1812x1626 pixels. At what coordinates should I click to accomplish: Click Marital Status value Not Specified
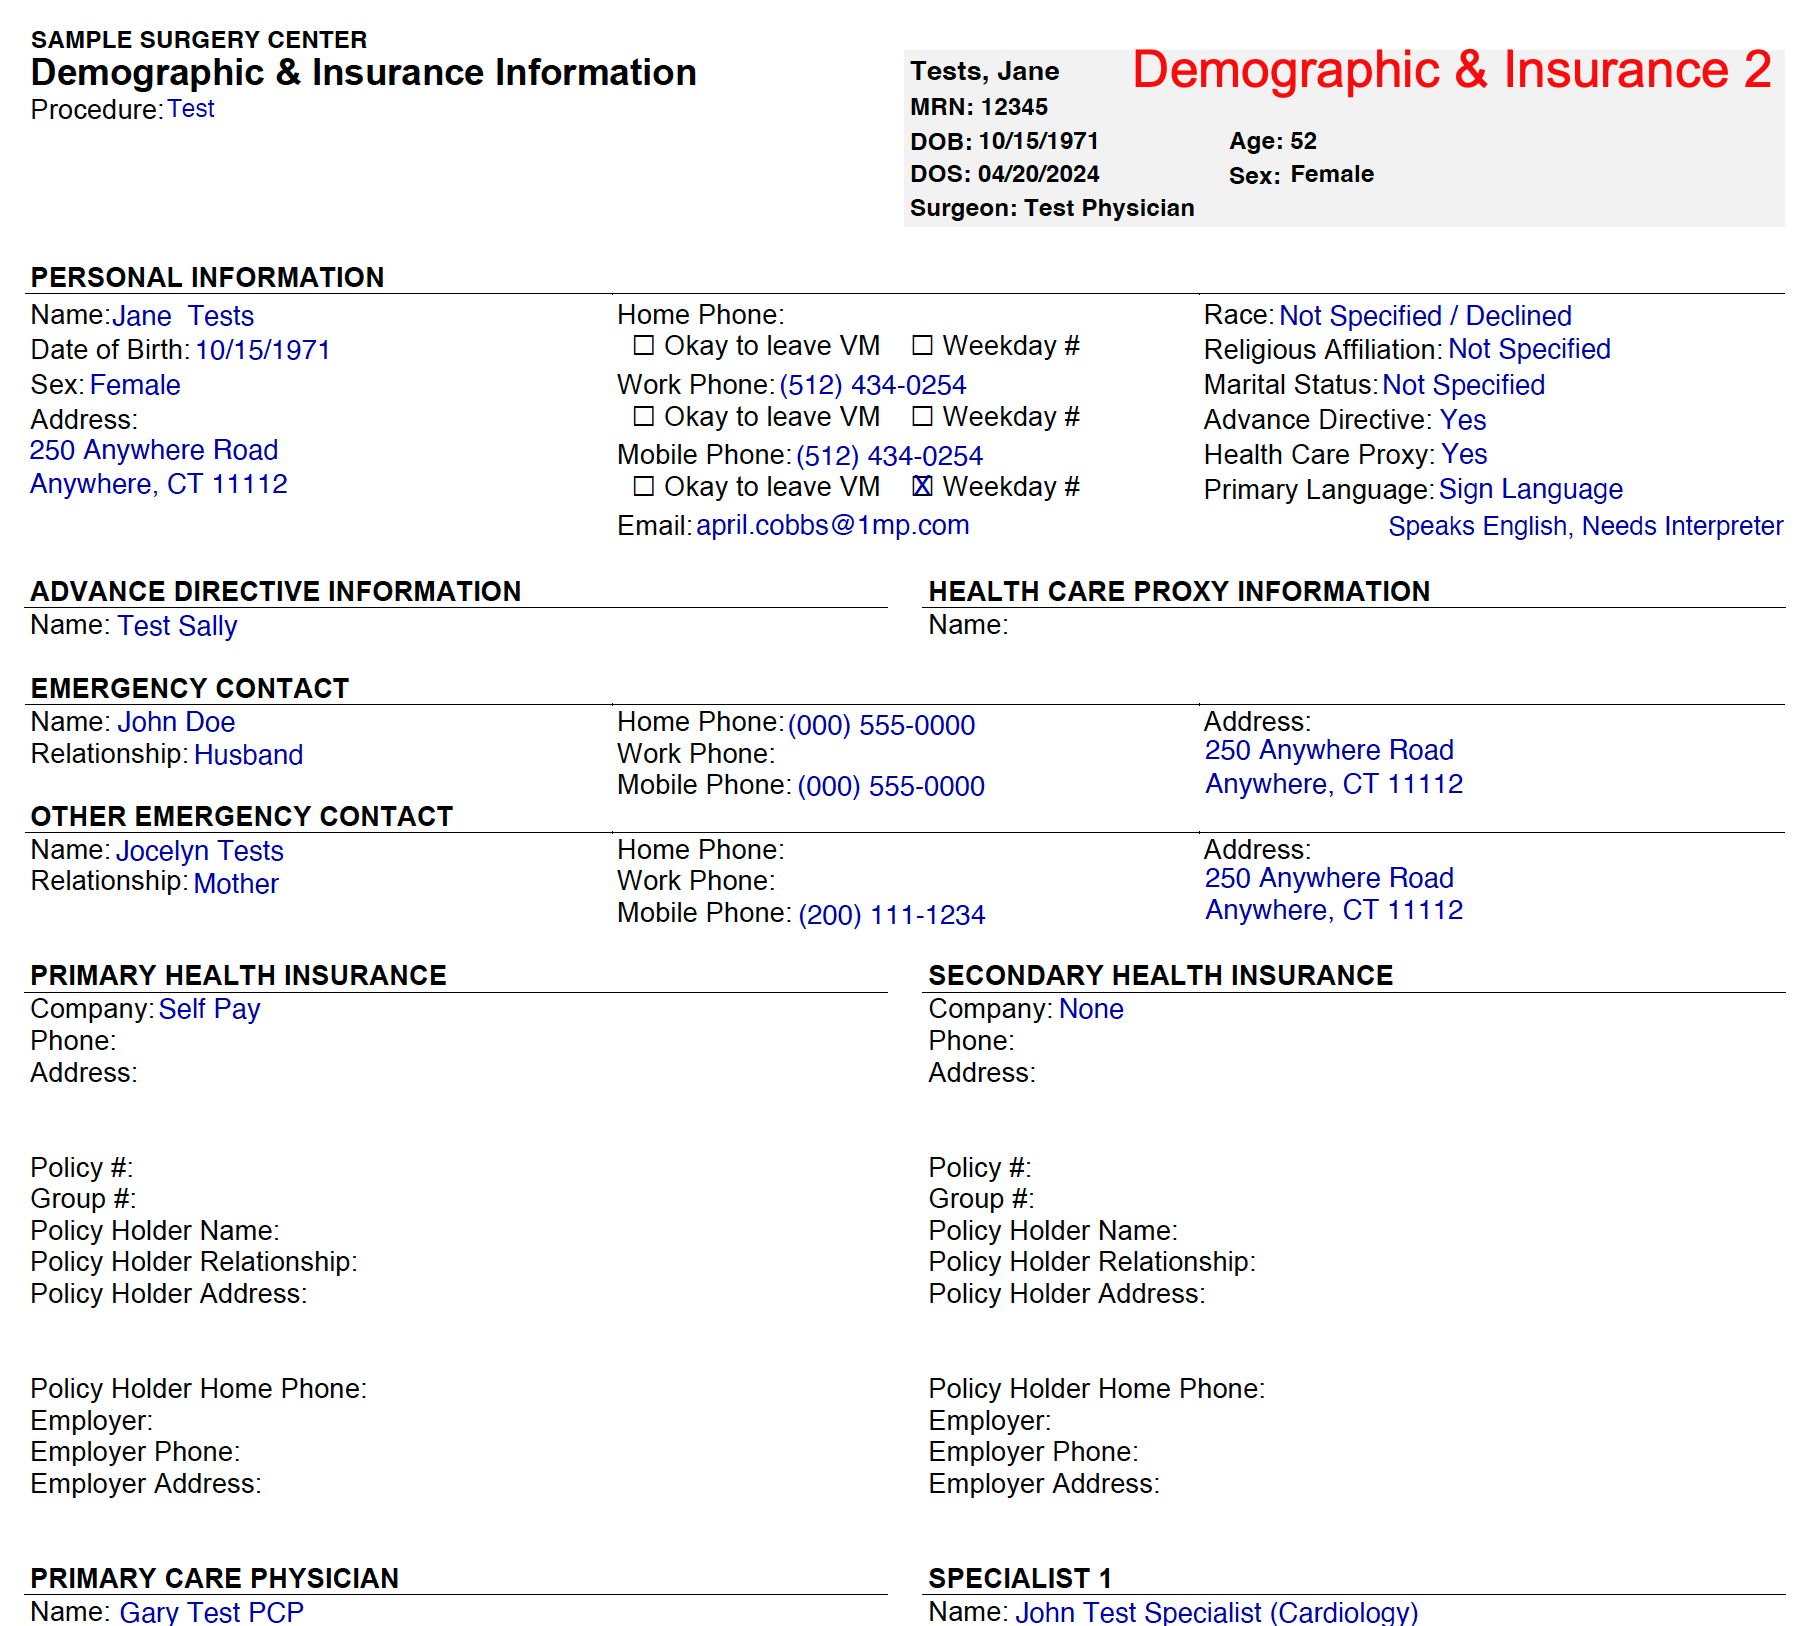point(1463,385)
